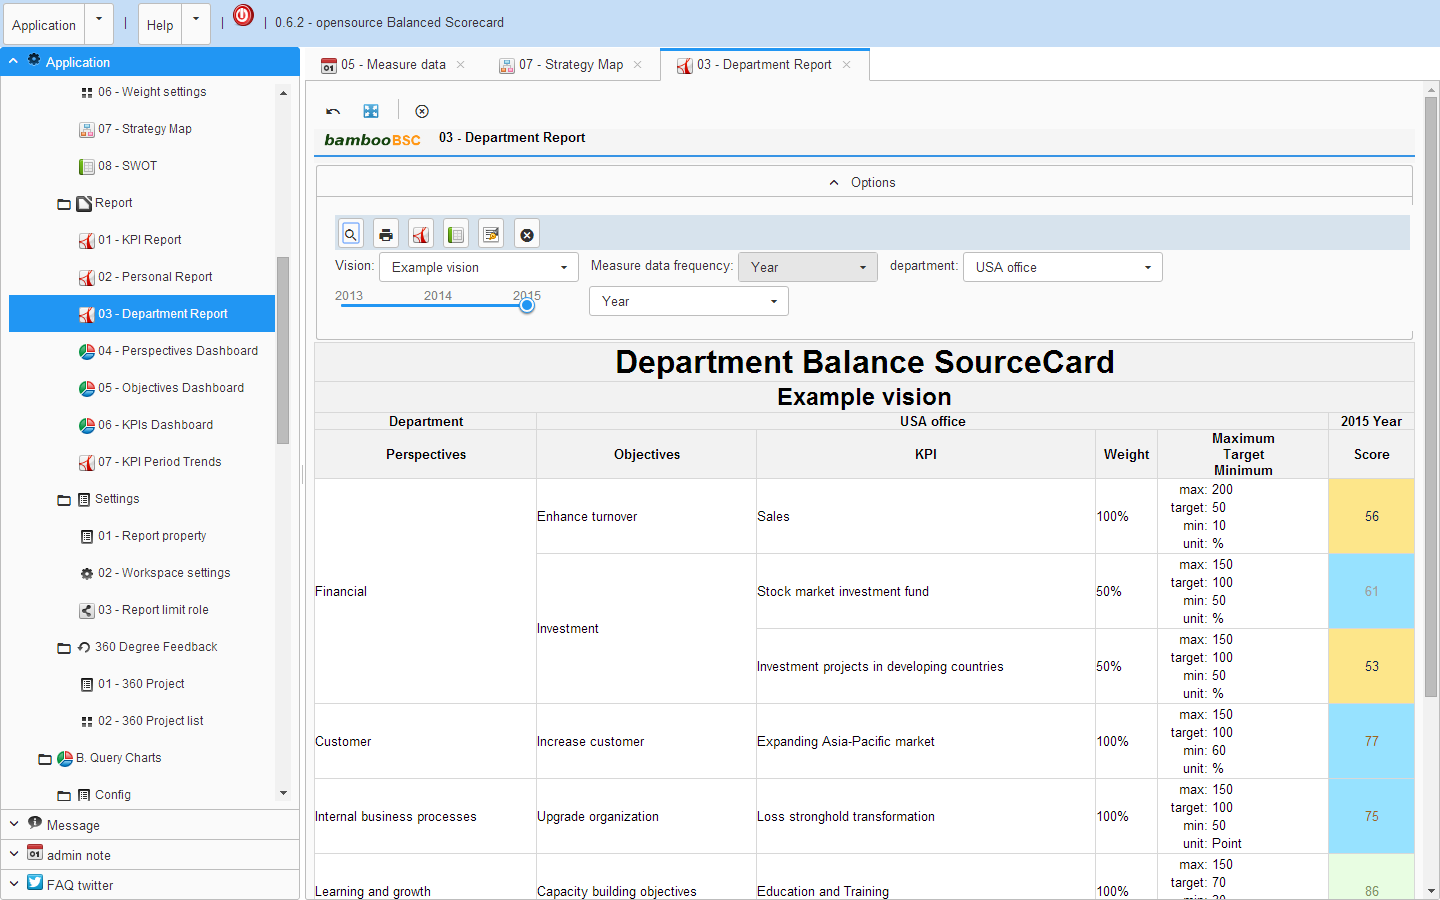Viewport: 1440px width, 900px height.
Task: Toggle fullscreen with the blue expand icon
Action: [371, 110]
